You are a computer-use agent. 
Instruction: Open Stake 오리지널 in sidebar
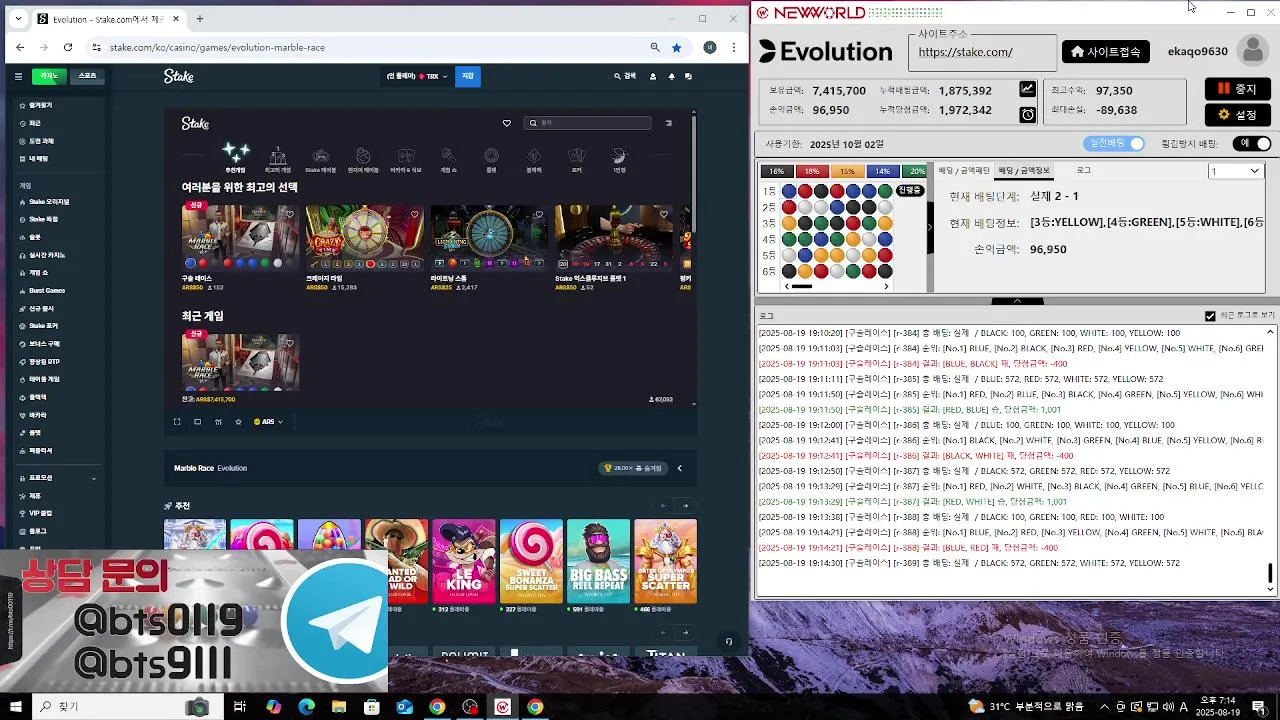tap(51, 202)
